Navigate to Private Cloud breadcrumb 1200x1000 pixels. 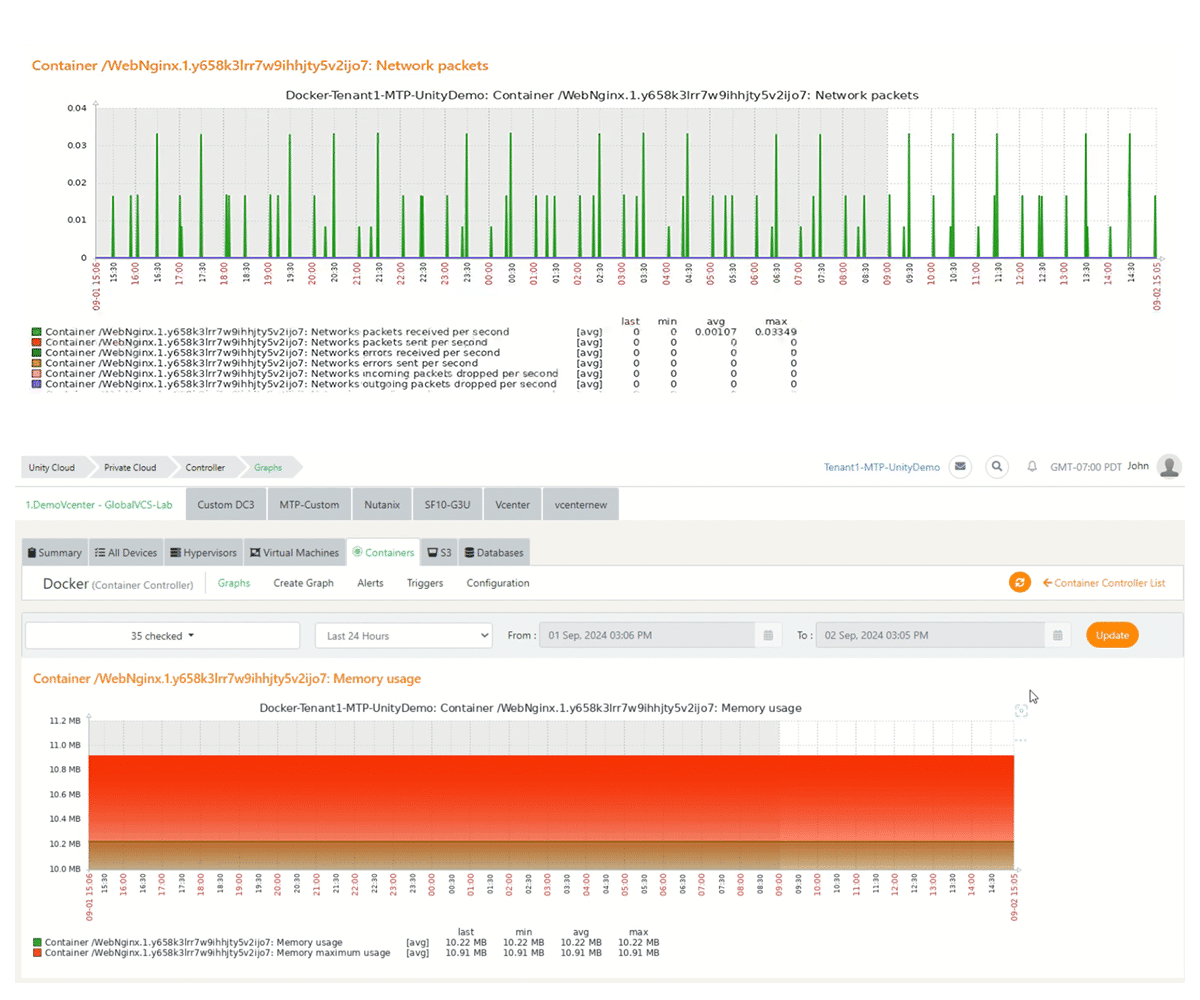[x=130, y=467]
